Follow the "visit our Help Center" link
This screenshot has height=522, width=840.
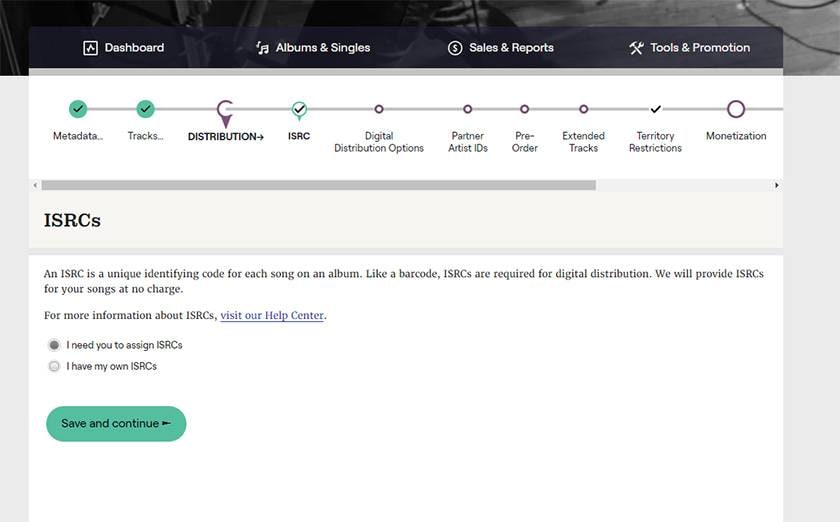(272, 316)
